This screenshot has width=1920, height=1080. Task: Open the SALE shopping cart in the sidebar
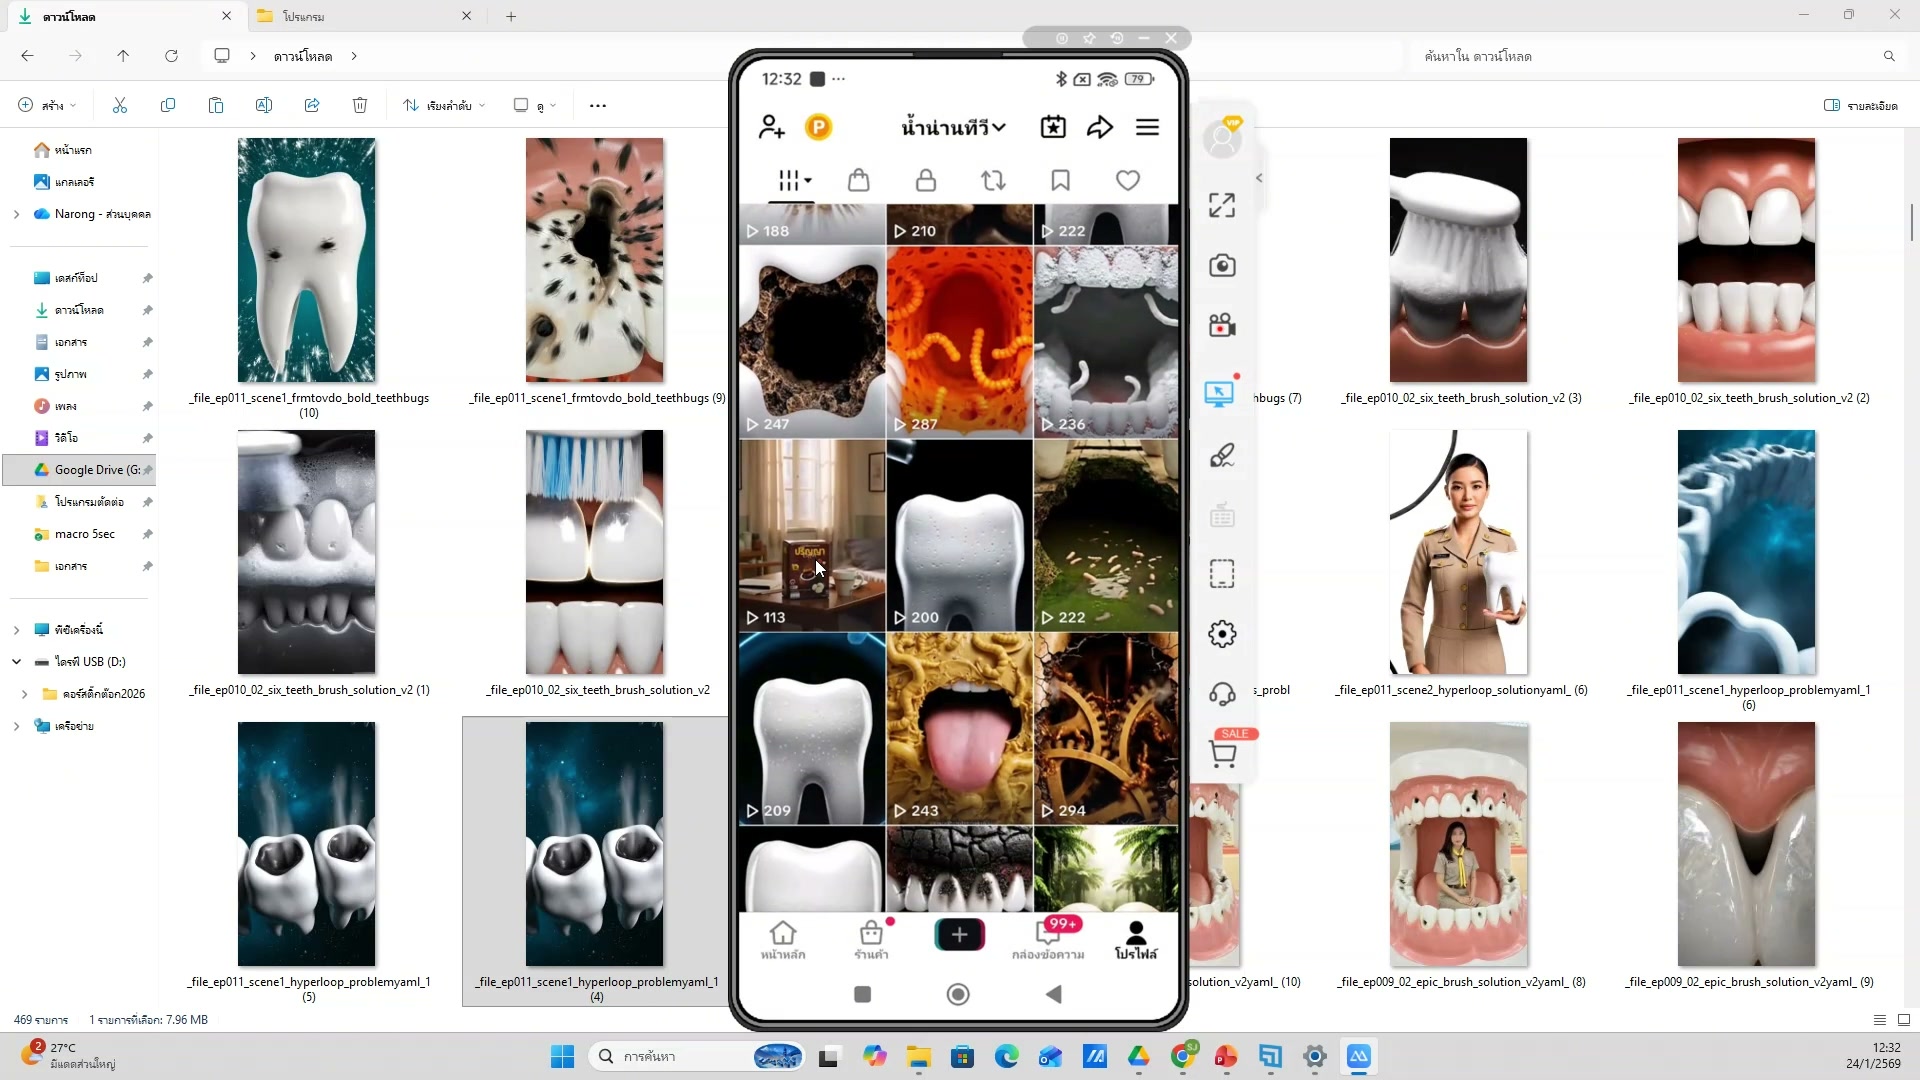[1224, 753]
